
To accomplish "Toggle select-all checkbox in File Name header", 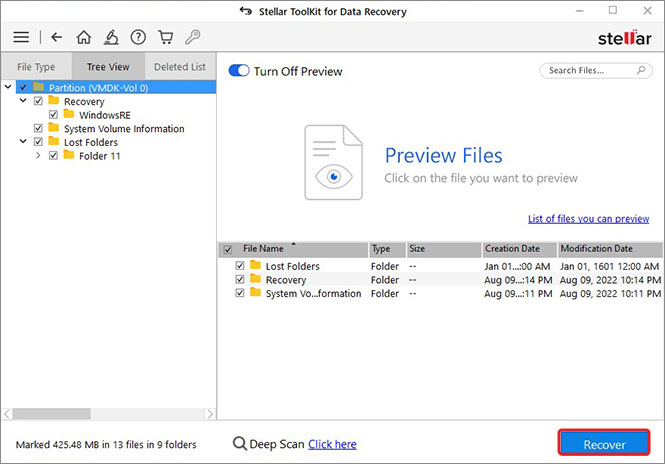I will coord(228,249).
